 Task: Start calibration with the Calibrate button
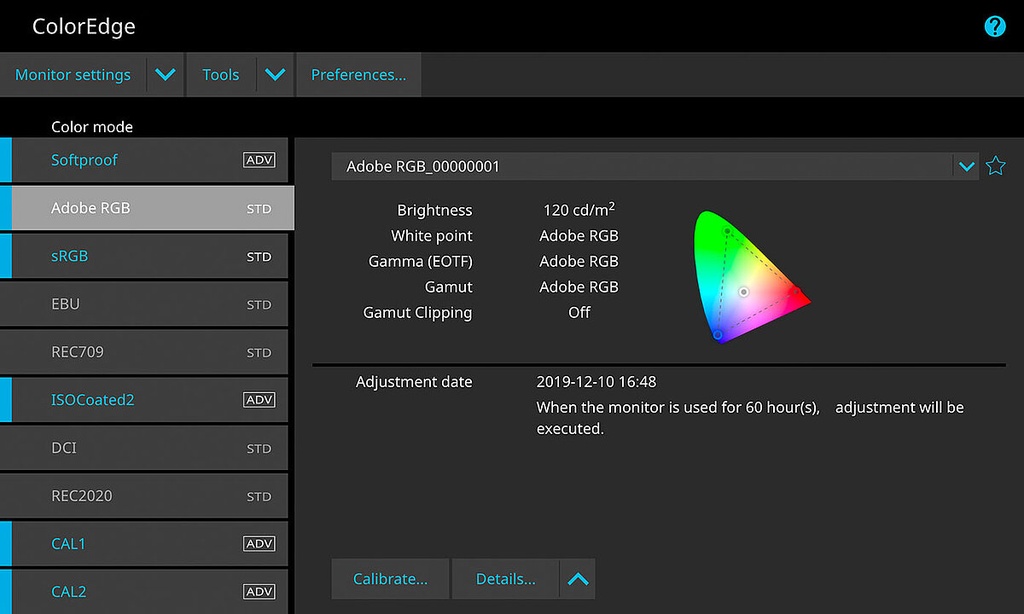[390, 578]
